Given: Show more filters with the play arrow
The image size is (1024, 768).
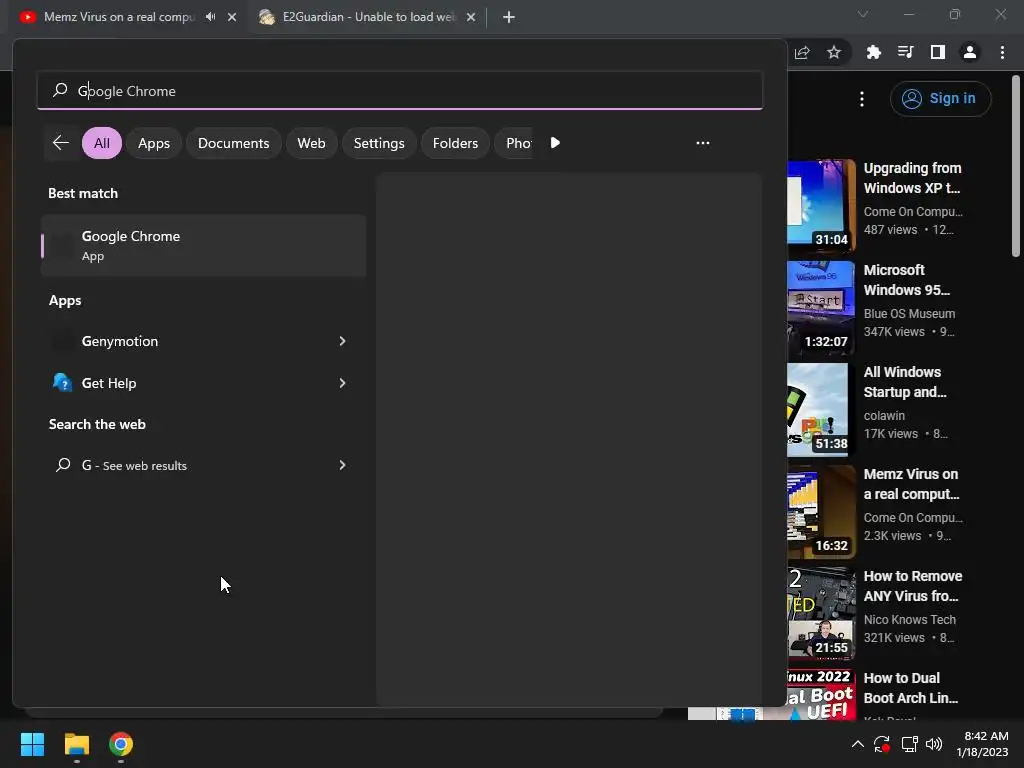Looking at the screenshot, I should 555,143.
